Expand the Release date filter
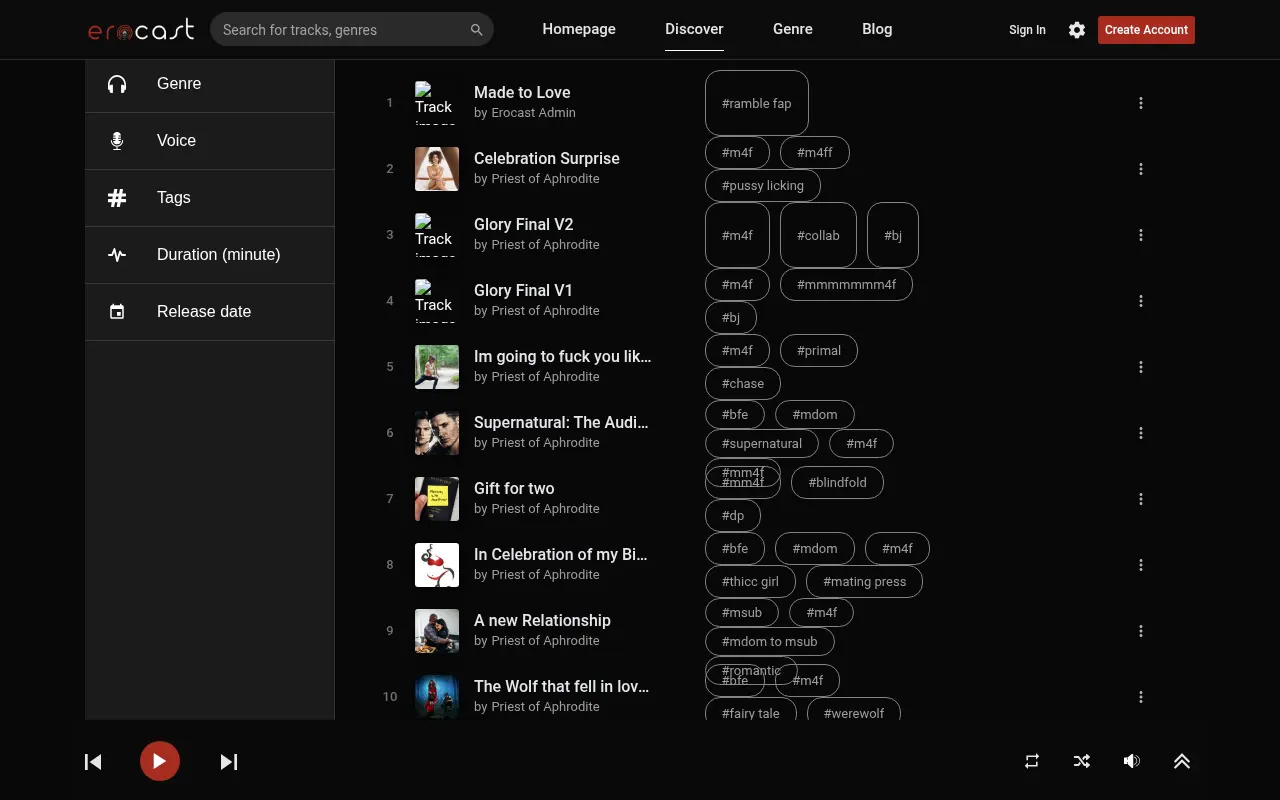Screen dimensions: 1280x800 [210, 312]
